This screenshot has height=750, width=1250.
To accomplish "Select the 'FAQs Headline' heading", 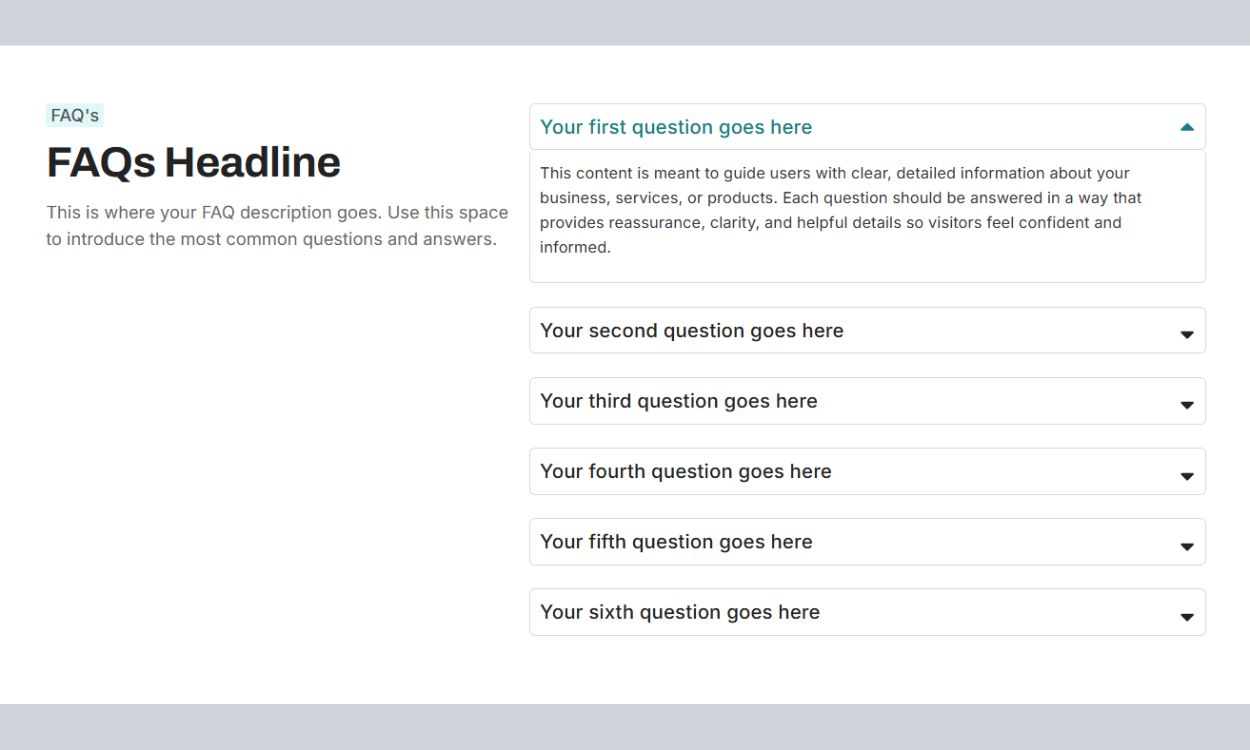I will pyautogui.click(x=194, y=162).
